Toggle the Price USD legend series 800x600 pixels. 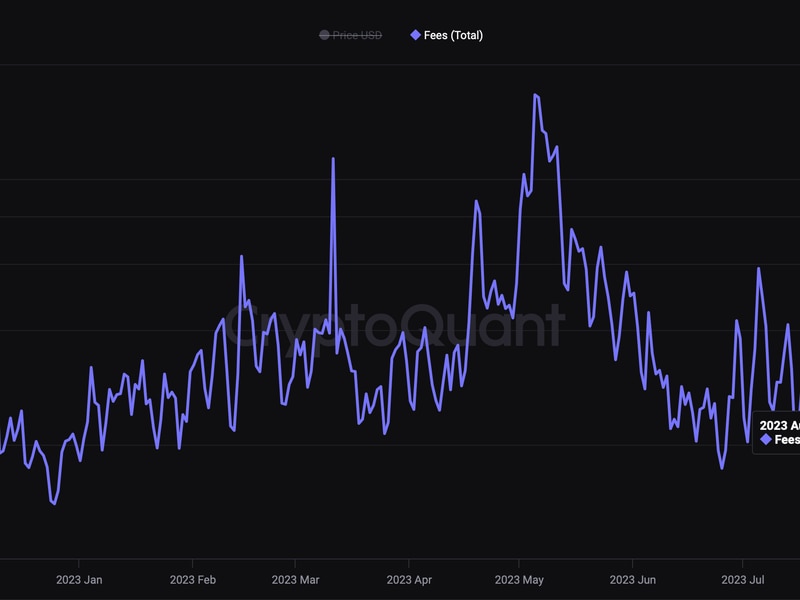click(356, 35)
